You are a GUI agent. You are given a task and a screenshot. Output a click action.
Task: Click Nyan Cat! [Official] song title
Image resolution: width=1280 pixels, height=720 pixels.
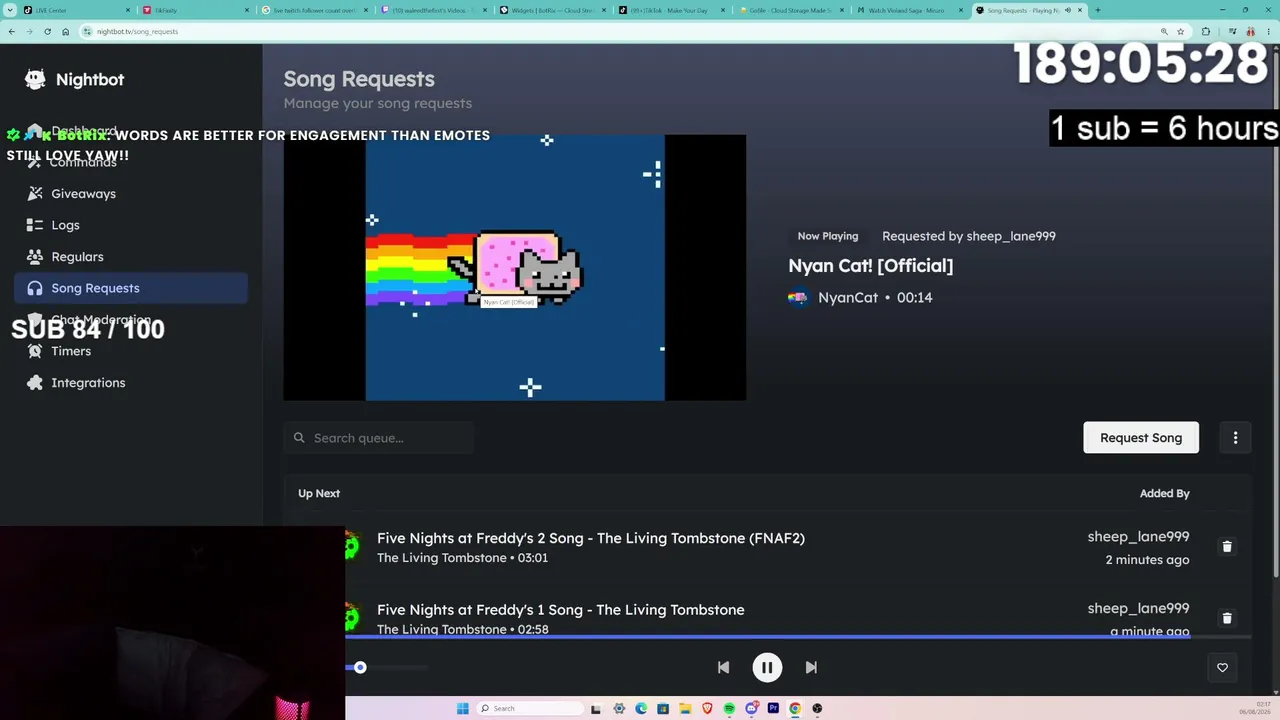click(871, 266)
